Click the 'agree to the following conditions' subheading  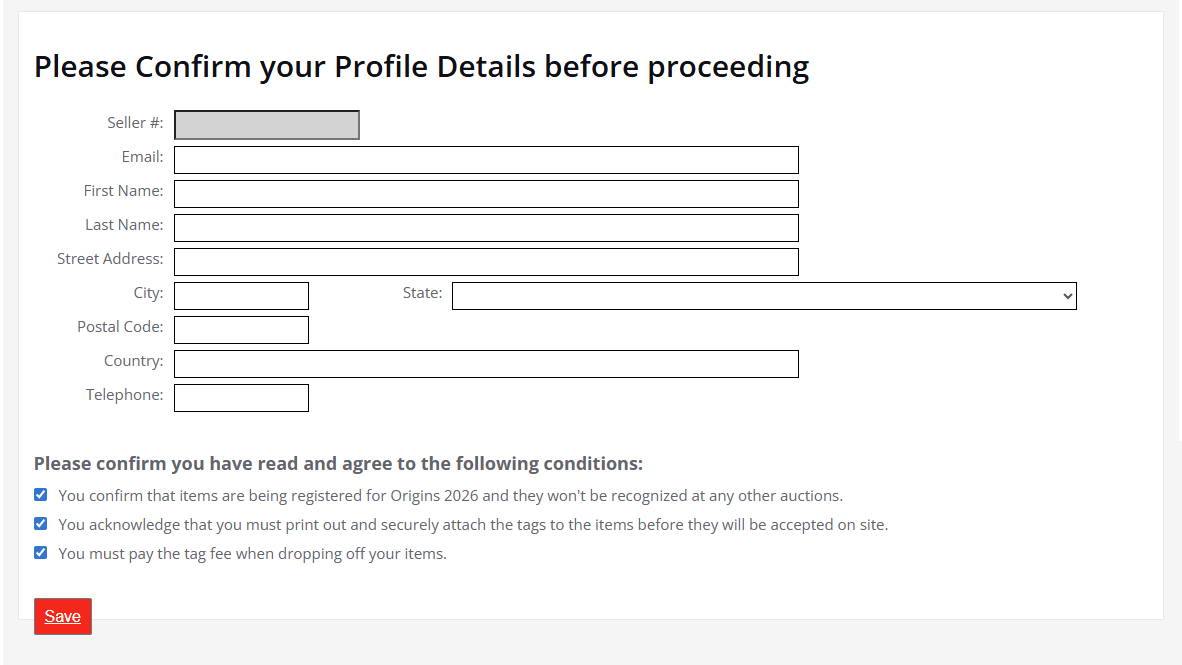[x=338, y=464]
